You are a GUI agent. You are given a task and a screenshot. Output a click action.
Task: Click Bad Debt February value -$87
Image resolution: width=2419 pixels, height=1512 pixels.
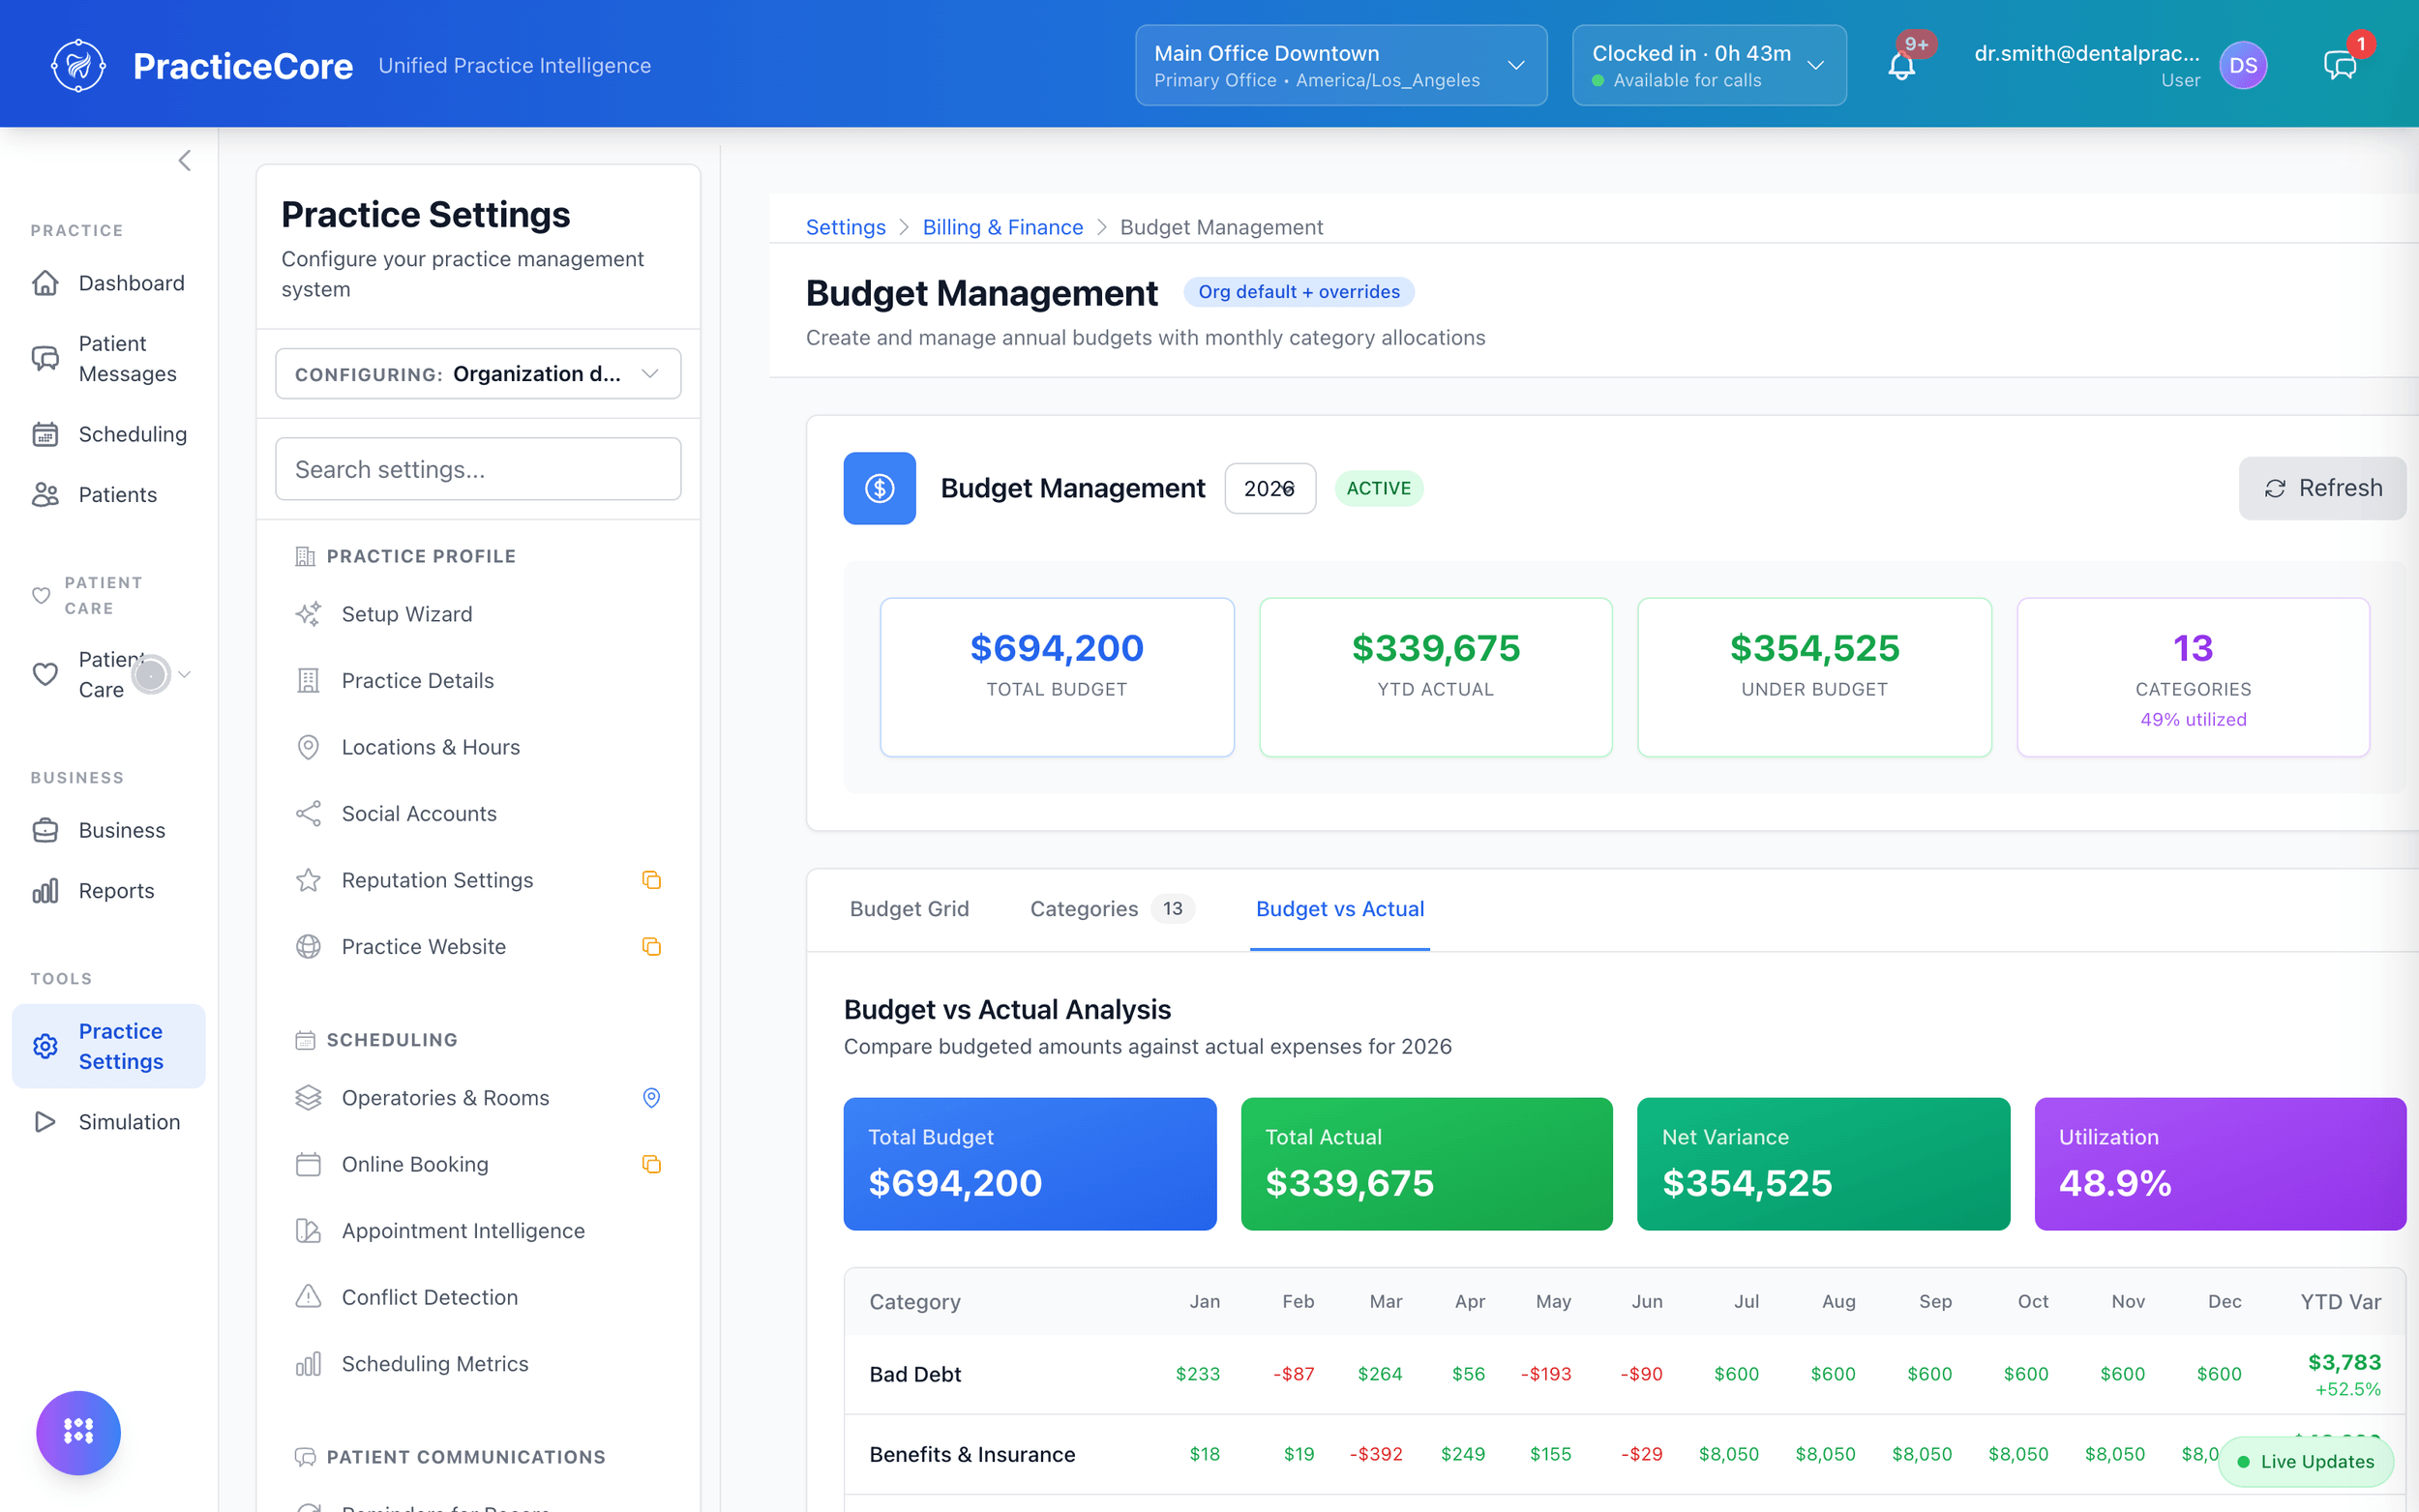[1293, 1374]
